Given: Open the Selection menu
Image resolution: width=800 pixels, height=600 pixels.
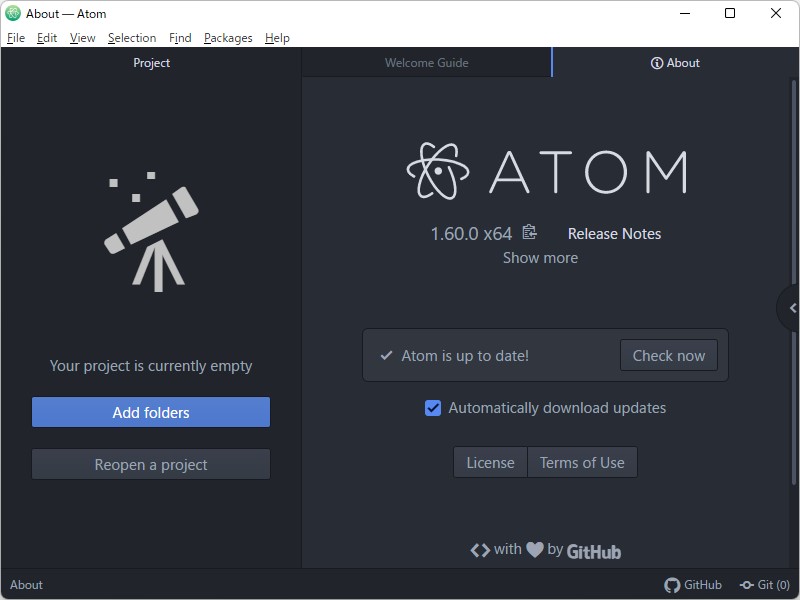Looking at the screenshot, I should tap(132, 37).
